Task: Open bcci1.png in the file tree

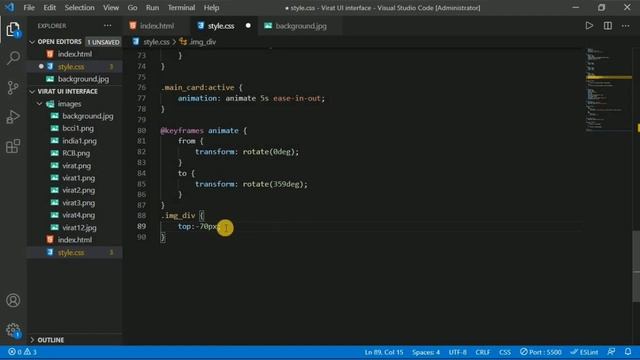Action: click(75, 129)
